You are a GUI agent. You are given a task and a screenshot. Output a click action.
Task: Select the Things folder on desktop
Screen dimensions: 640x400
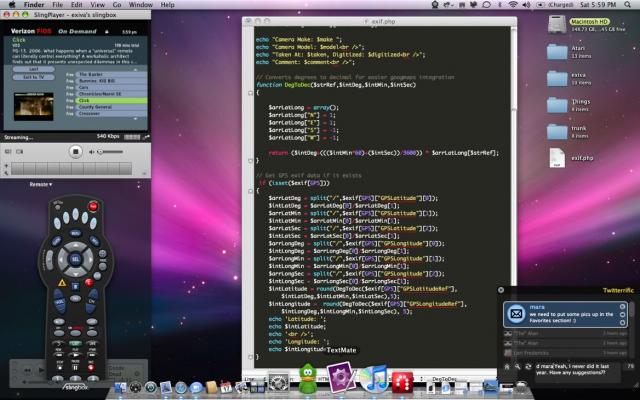pyautogui.click(x=557, y=105)
